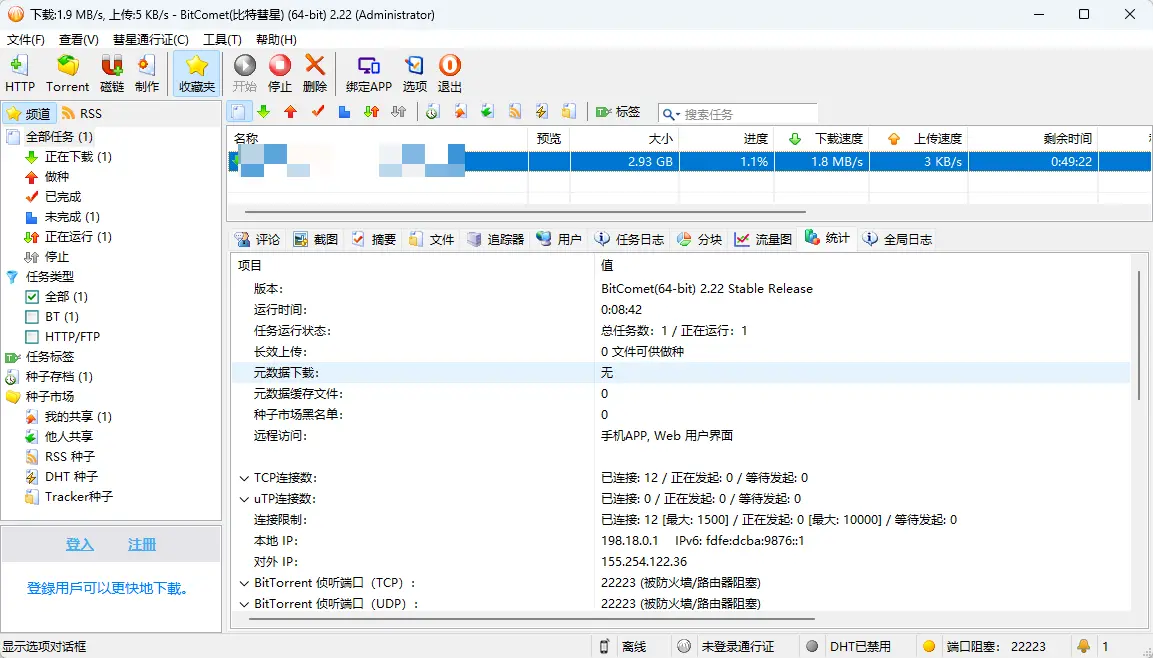Open the 追踪器 trackers tab

coord(496,240)
